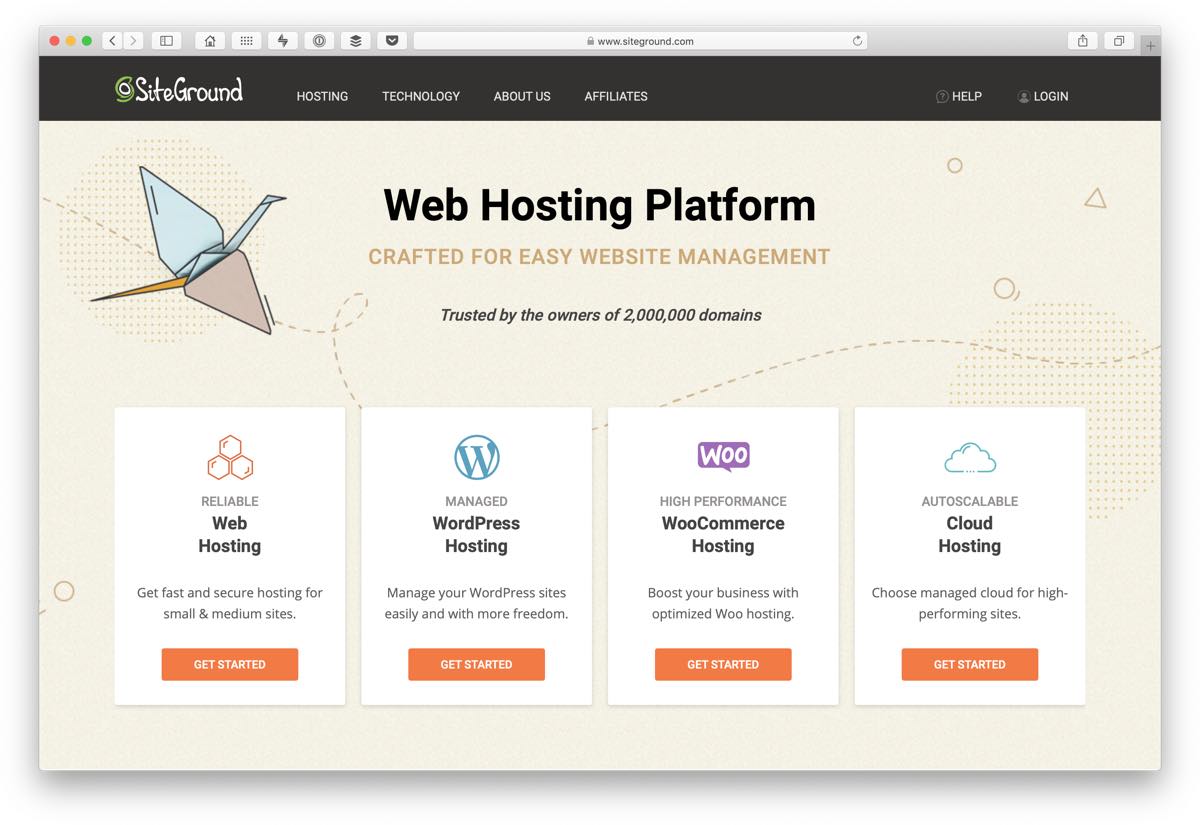Click the Cloud Hosting cloud icon
The image size is (1200, 825).
[970, 458]
